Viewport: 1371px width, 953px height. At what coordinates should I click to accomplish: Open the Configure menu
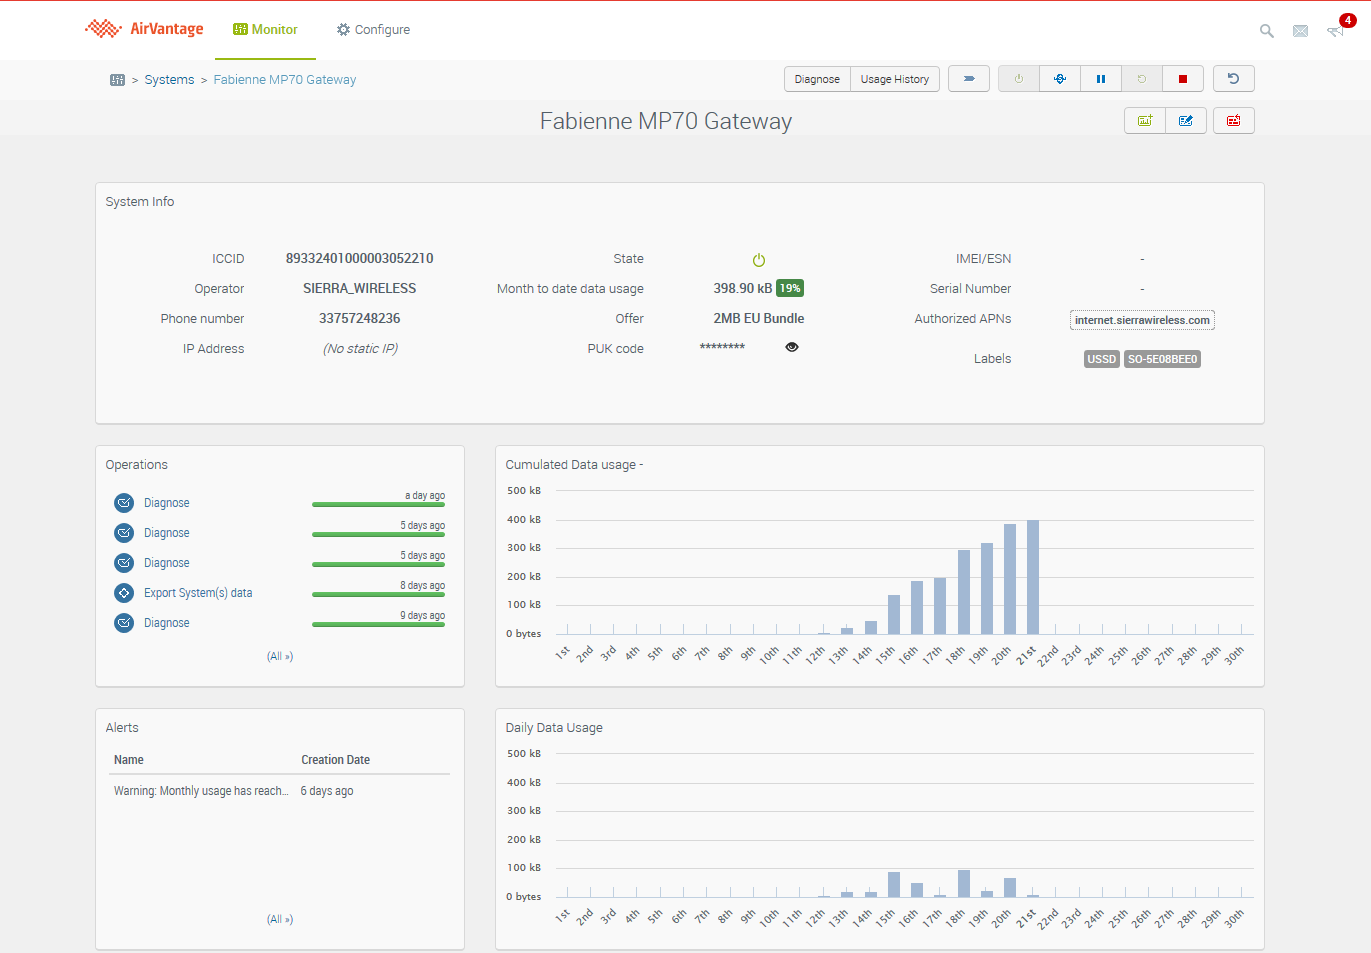(x=373, y=30)
